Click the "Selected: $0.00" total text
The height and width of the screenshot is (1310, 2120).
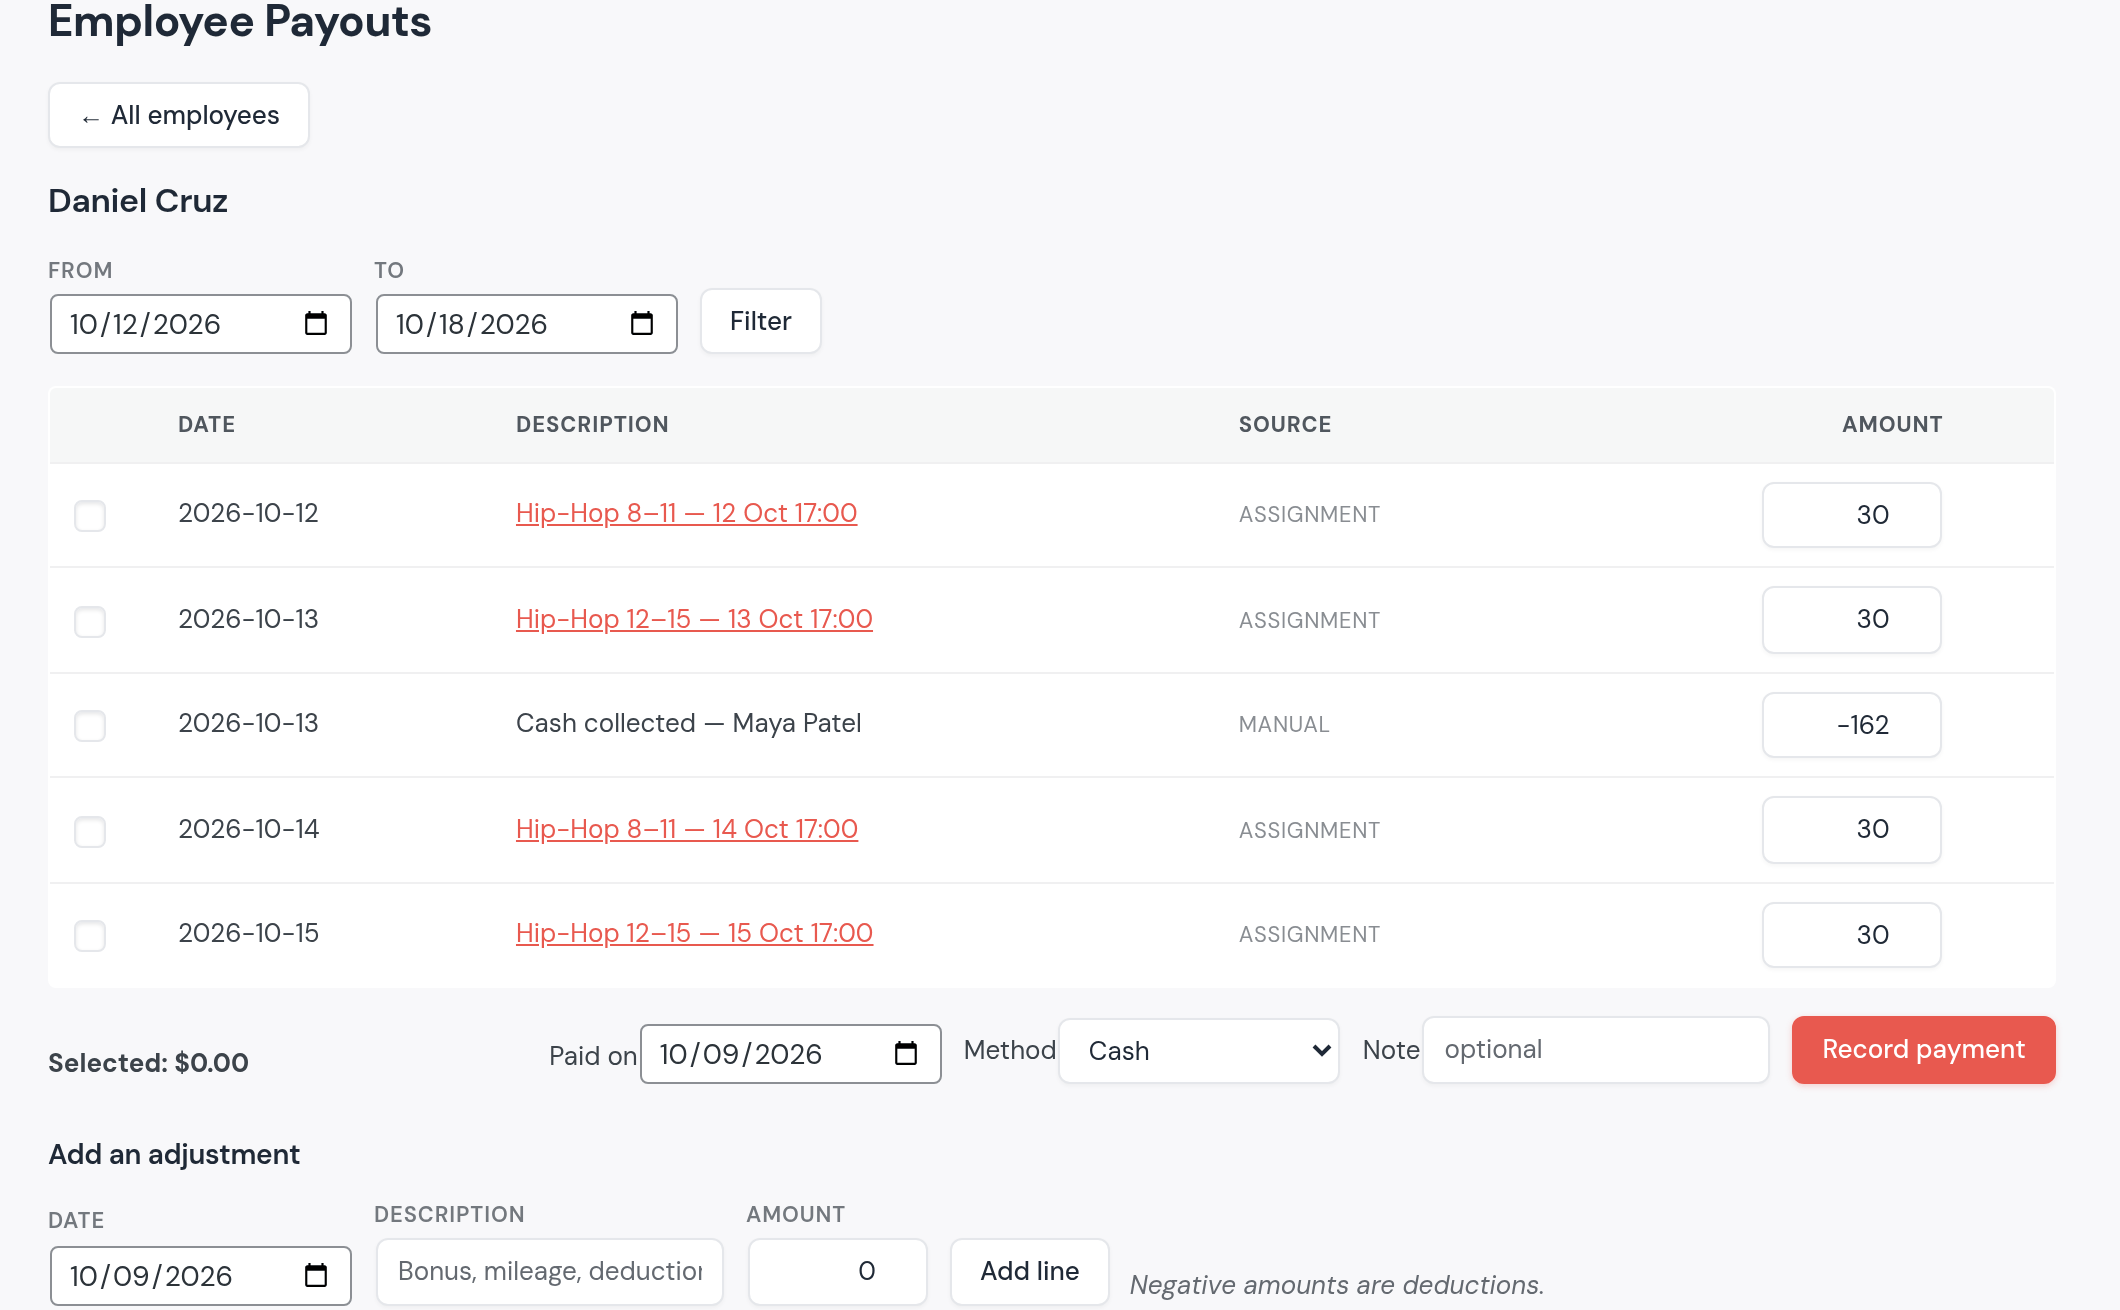click(x=148, y=1062)
